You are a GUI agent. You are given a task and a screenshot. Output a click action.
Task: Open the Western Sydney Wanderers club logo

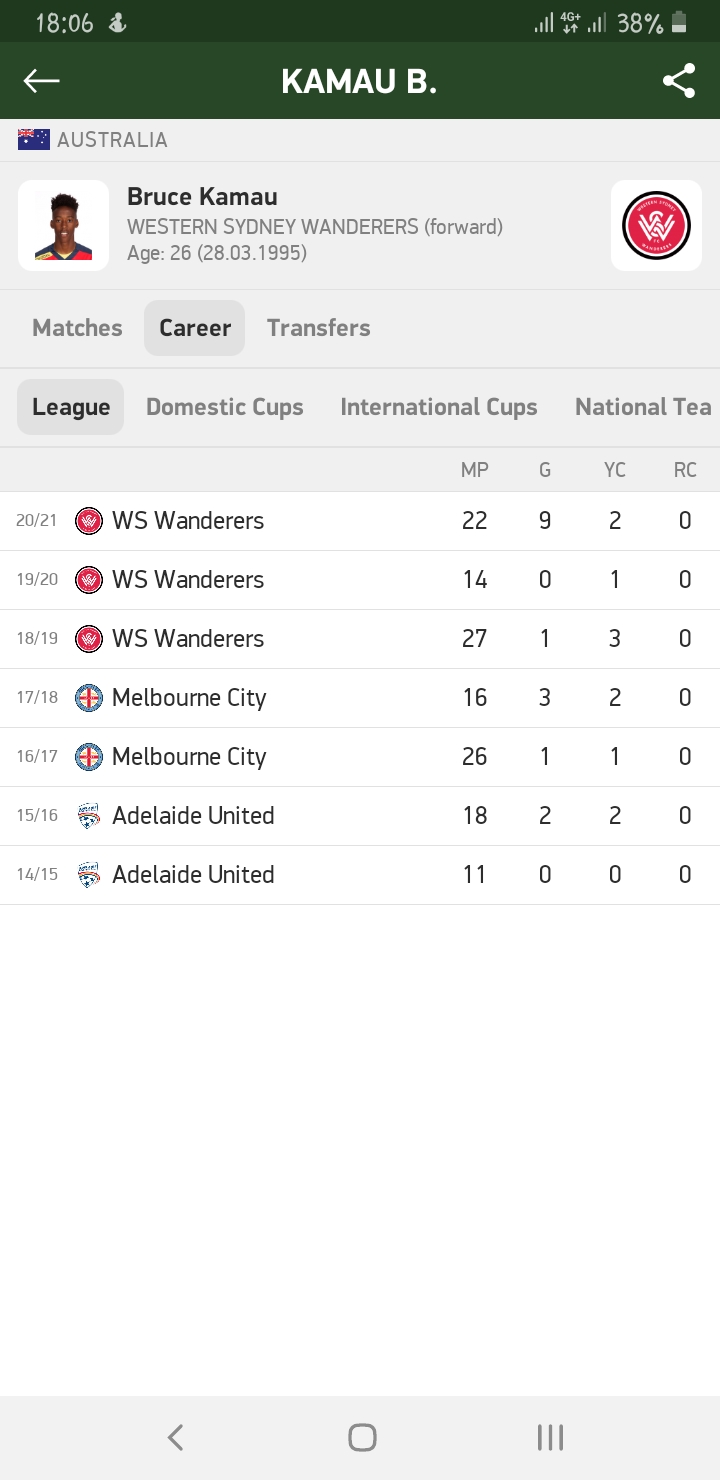pos(656,226)
